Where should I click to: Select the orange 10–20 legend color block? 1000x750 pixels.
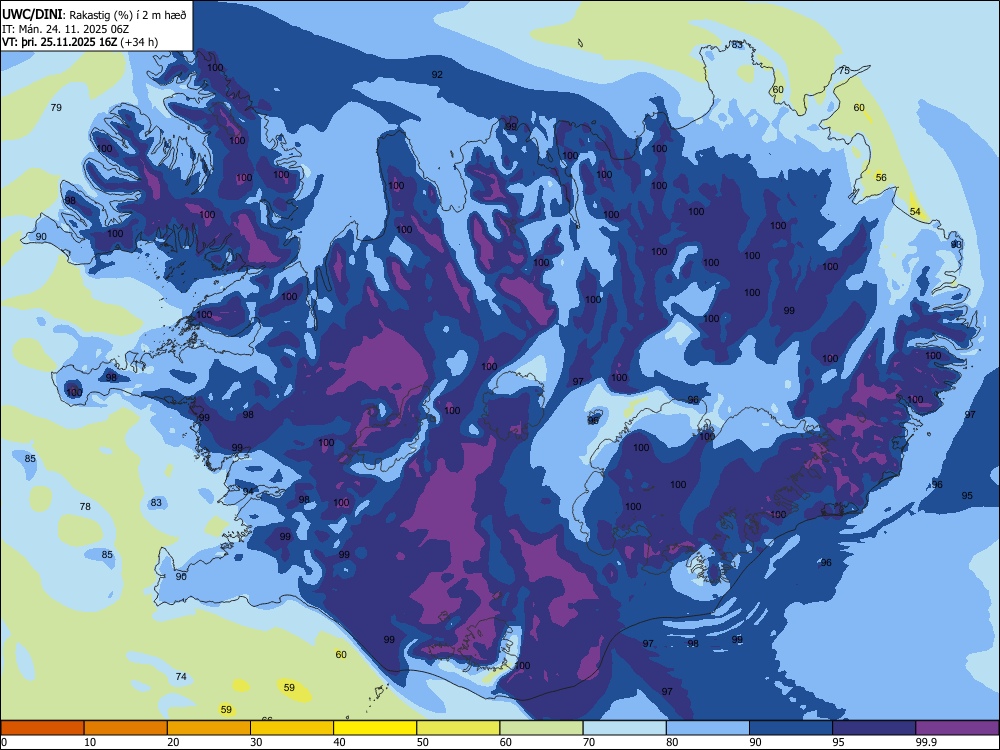pos(126,728)
